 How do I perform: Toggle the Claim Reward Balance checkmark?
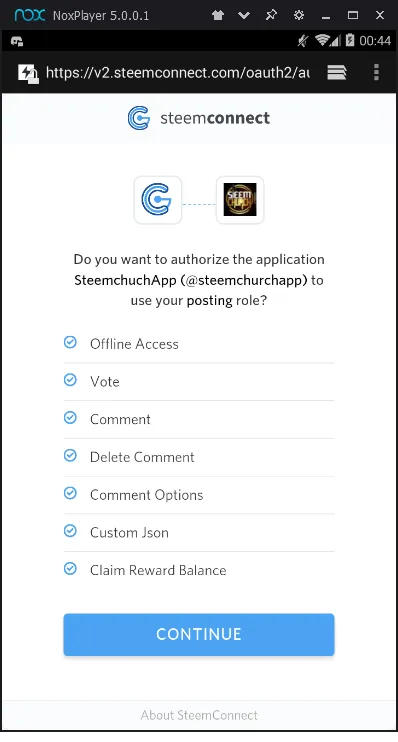[x=70, y=569]
